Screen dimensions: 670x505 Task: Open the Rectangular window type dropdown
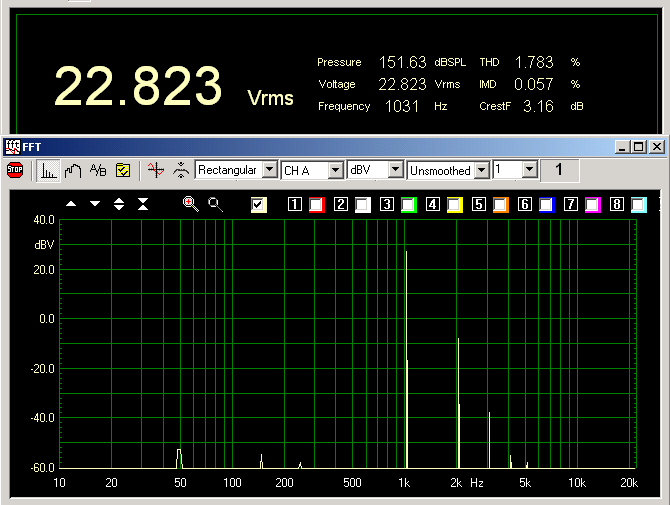[x=269, y=170]
